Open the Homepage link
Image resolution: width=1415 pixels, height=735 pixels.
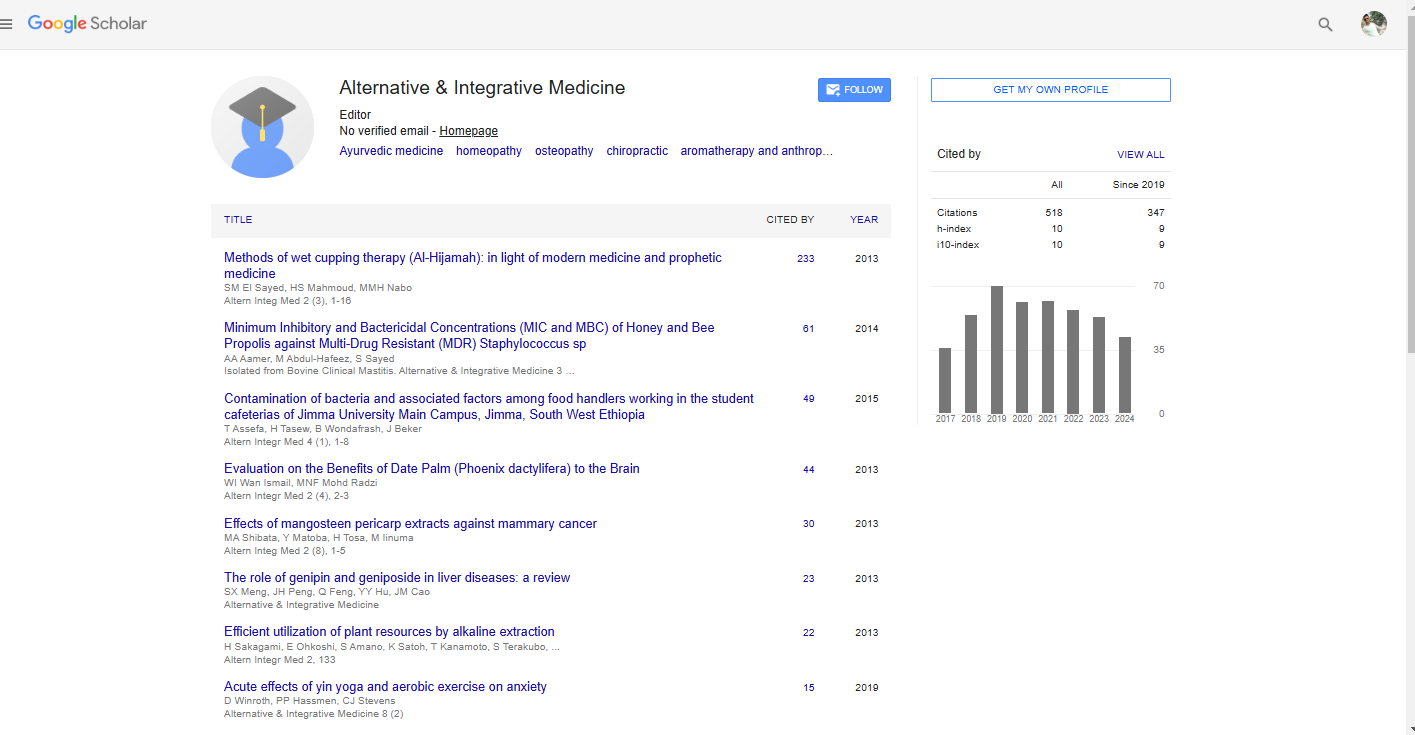click(468, 131)
